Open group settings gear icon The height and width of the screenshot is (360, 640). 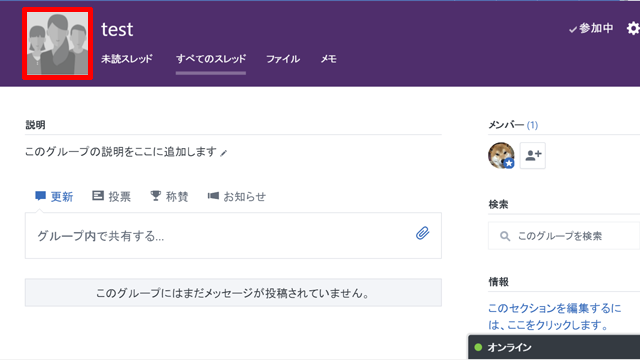point(633,28)
